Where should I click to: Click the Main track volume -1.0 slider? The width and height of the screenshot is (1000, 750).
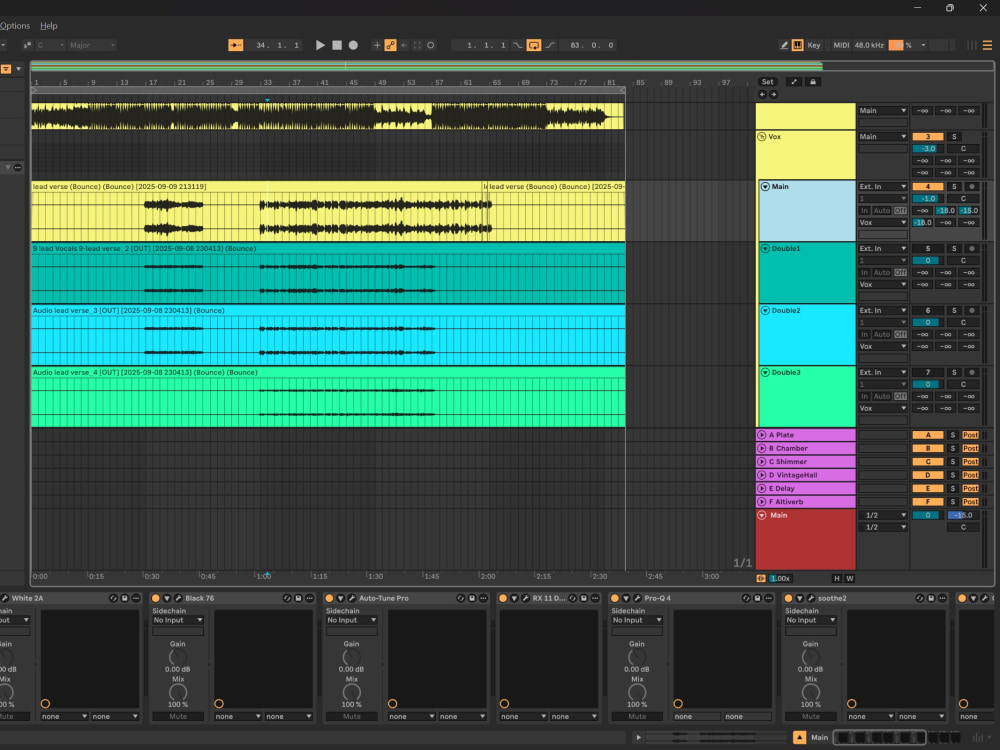click(x=928, y=199)
